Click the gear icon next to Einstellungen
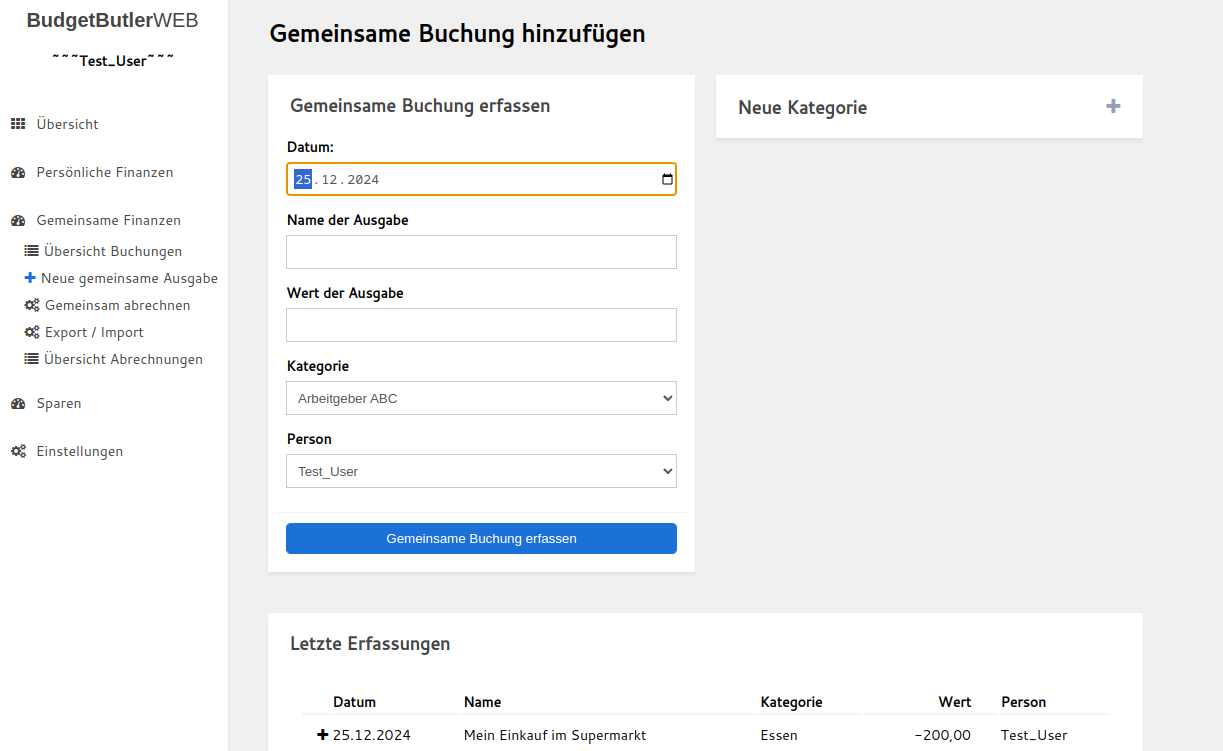Screen dimensions: 1223x751 [x=16, y=450]
